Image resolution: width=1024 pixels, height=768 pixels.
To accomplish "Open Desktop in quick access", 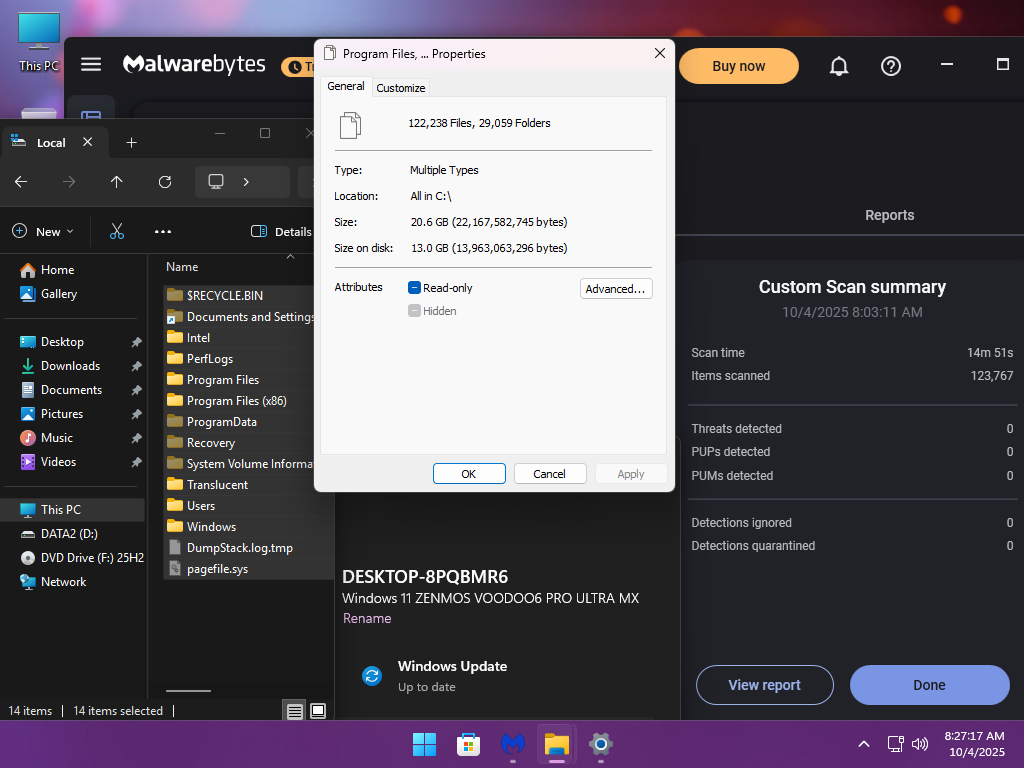I will tap(62, 342).
